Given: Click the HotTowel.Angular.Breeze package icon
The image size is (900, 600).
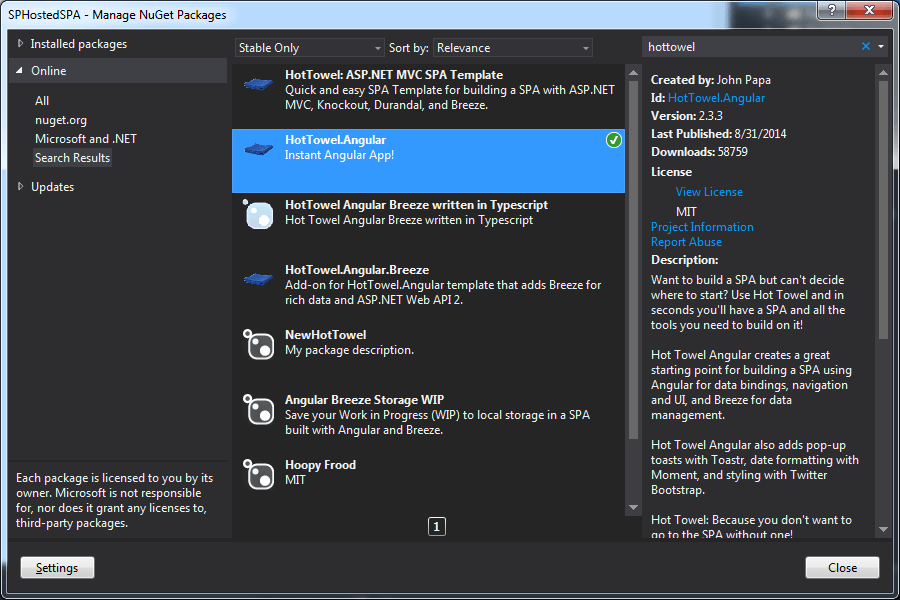Looking at the screenshot, I should tap(258, 280).
